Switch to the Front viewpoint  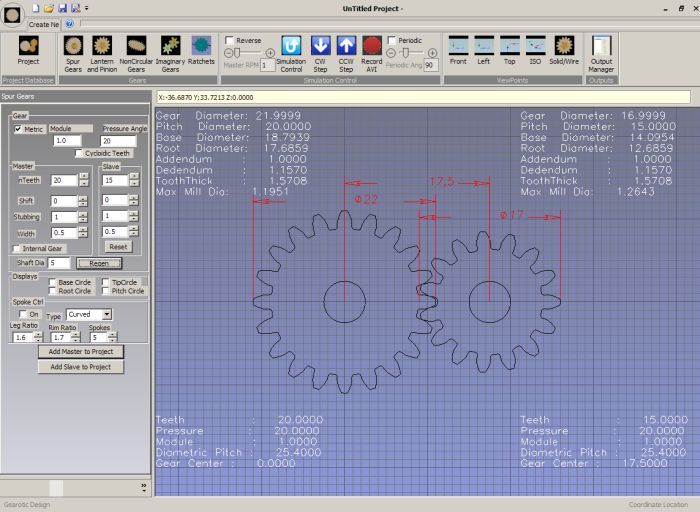458,50
